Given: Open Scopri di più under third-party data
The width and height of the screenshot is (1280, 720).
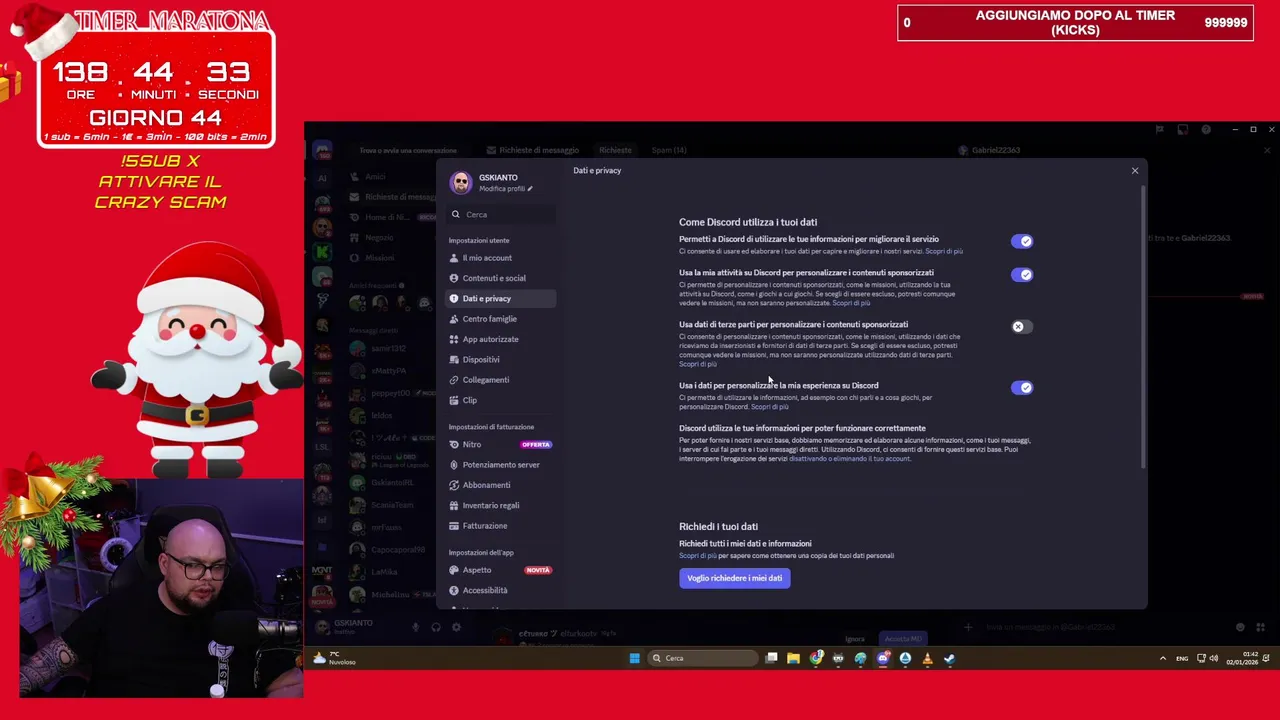Looking at the screenshot, I should [x=698, y=364].
